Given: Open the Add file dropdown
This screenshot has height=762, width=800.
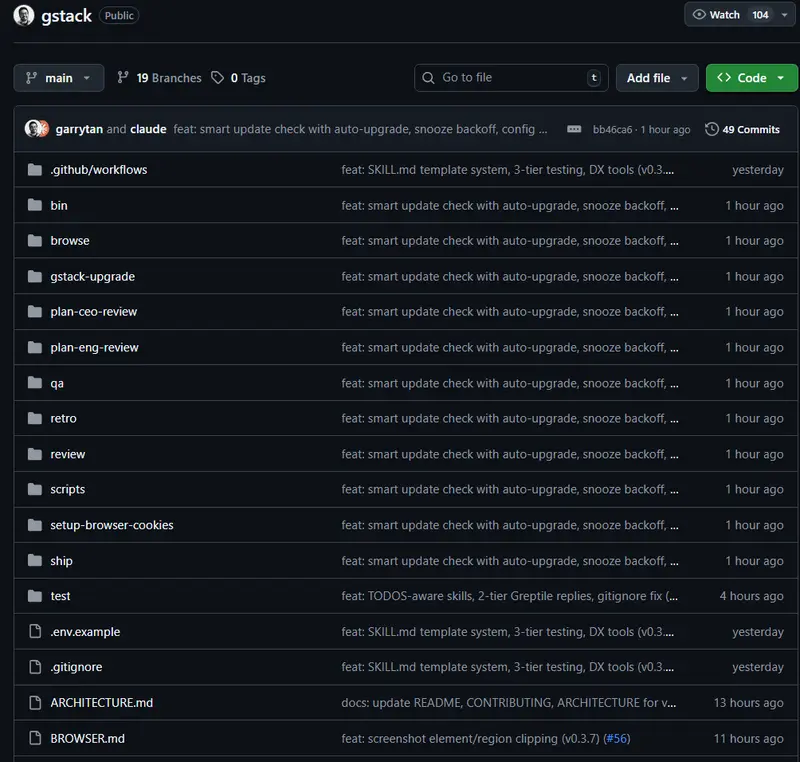Looking at the screenshot, I should [x=657, y=77].
